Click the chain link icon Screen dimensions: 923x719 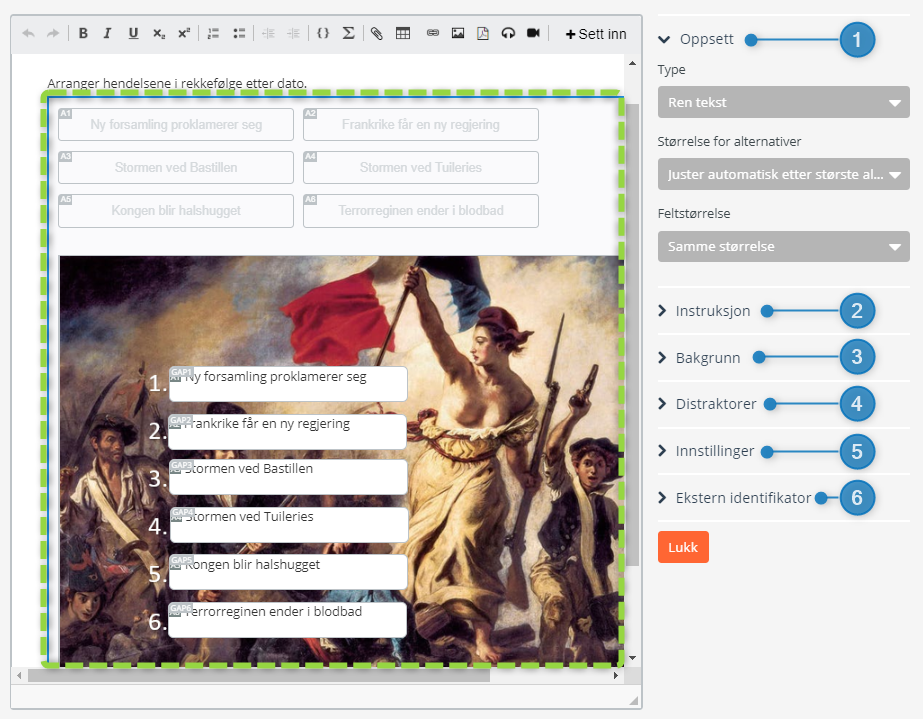pyautogui.click(x=433, y=34)
